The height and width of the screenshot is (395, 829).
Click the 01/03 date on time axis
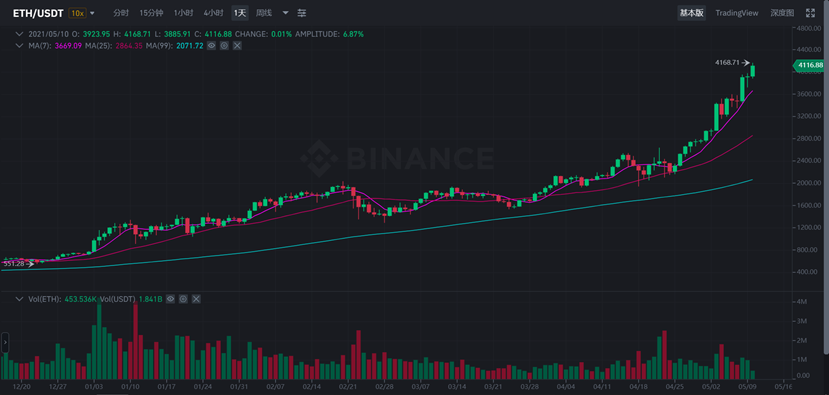tap(93, 387)
